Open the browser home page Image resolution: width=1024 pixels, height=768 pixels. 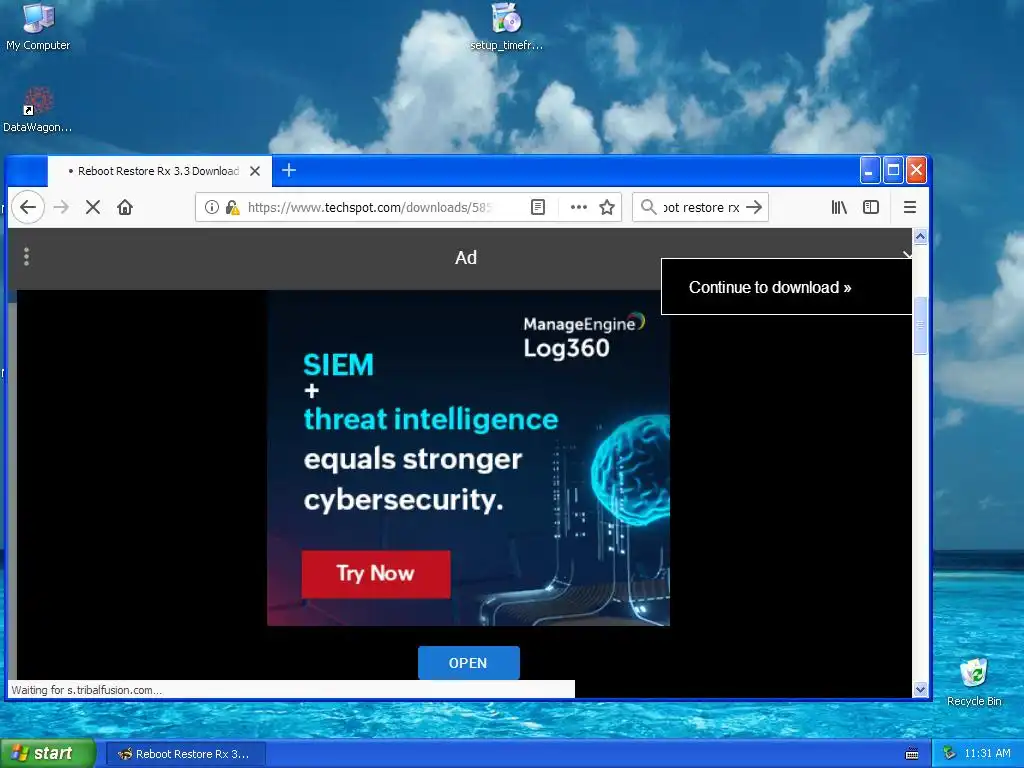[x=125, y=207]
